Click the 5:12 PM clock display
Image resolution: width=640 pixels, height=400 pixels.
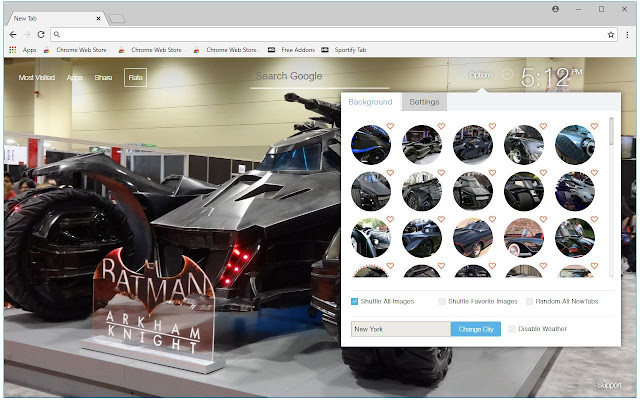point(551,77)
